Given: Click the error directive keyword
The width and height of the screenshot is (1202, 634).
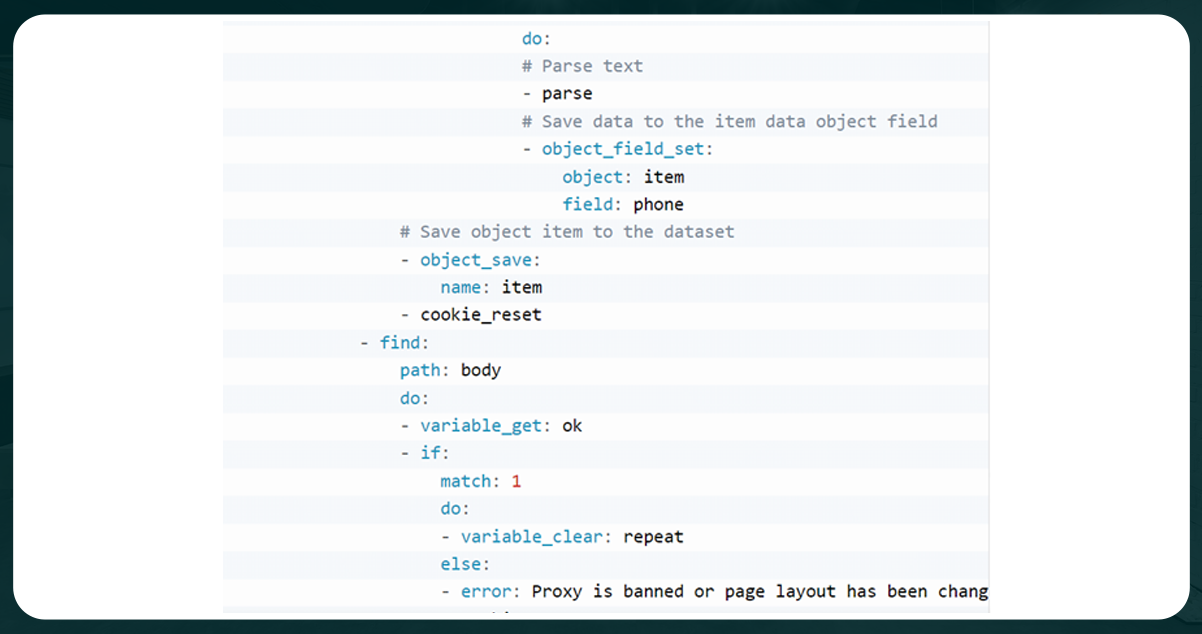Looking at the screenshot, I should [487, 591].
